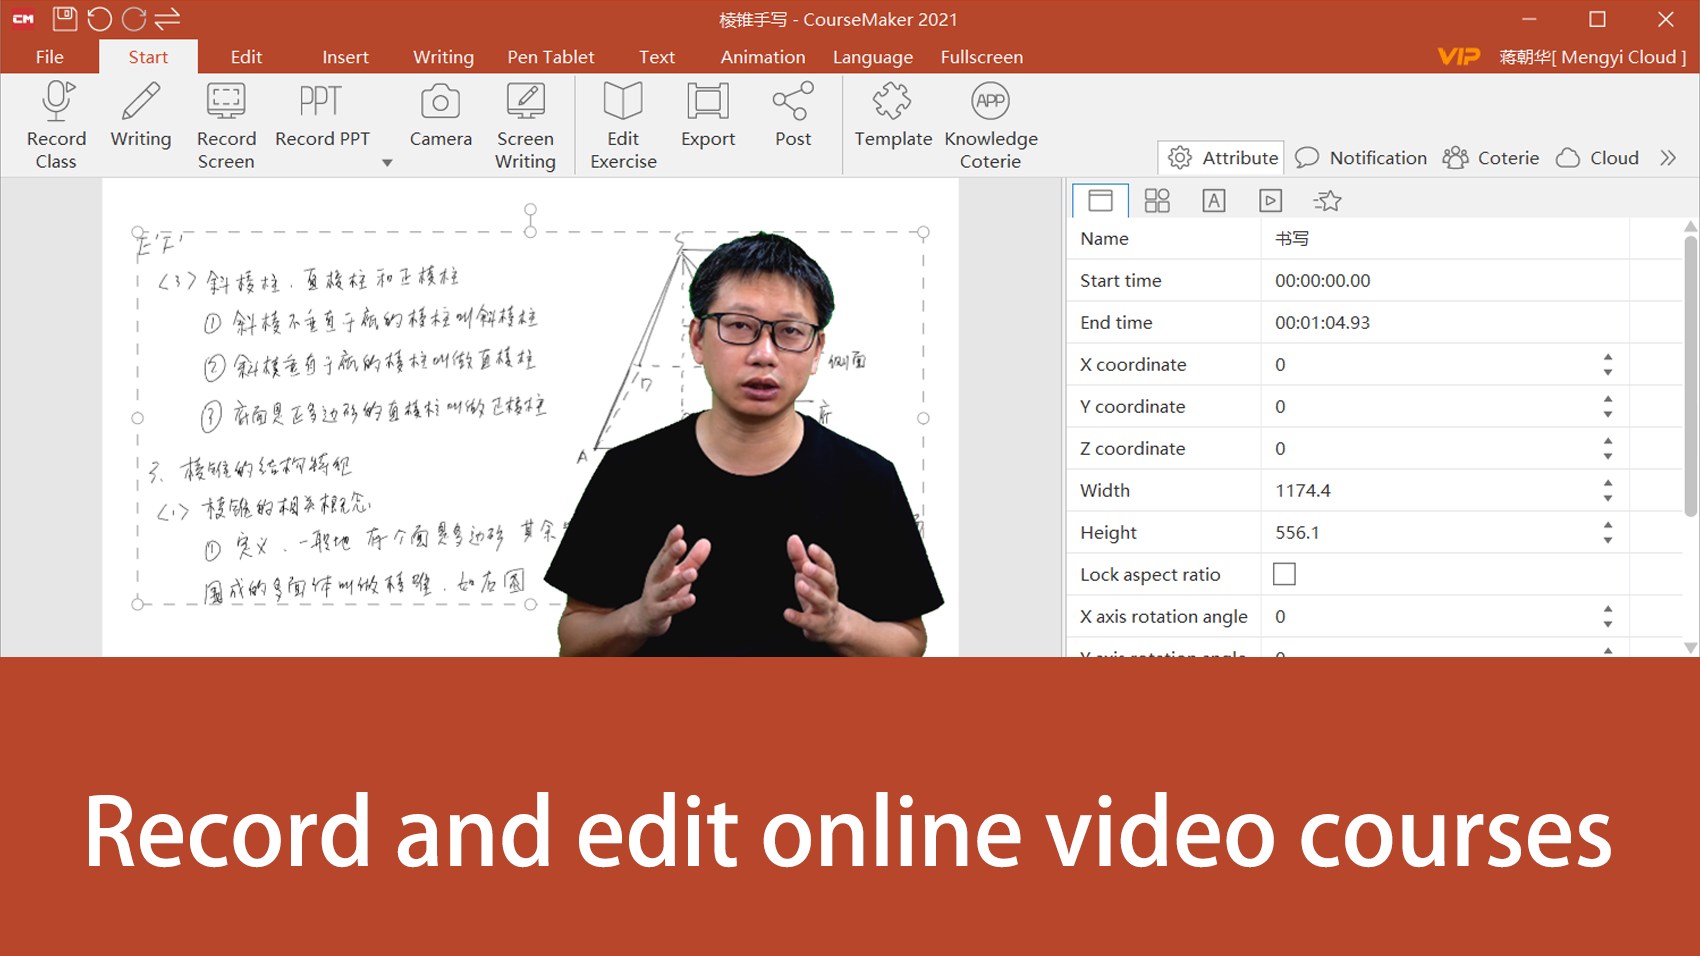The image size is (1700, 956).
Task: Switch to the Start ribbon tab
Action: tap(148, 57)
